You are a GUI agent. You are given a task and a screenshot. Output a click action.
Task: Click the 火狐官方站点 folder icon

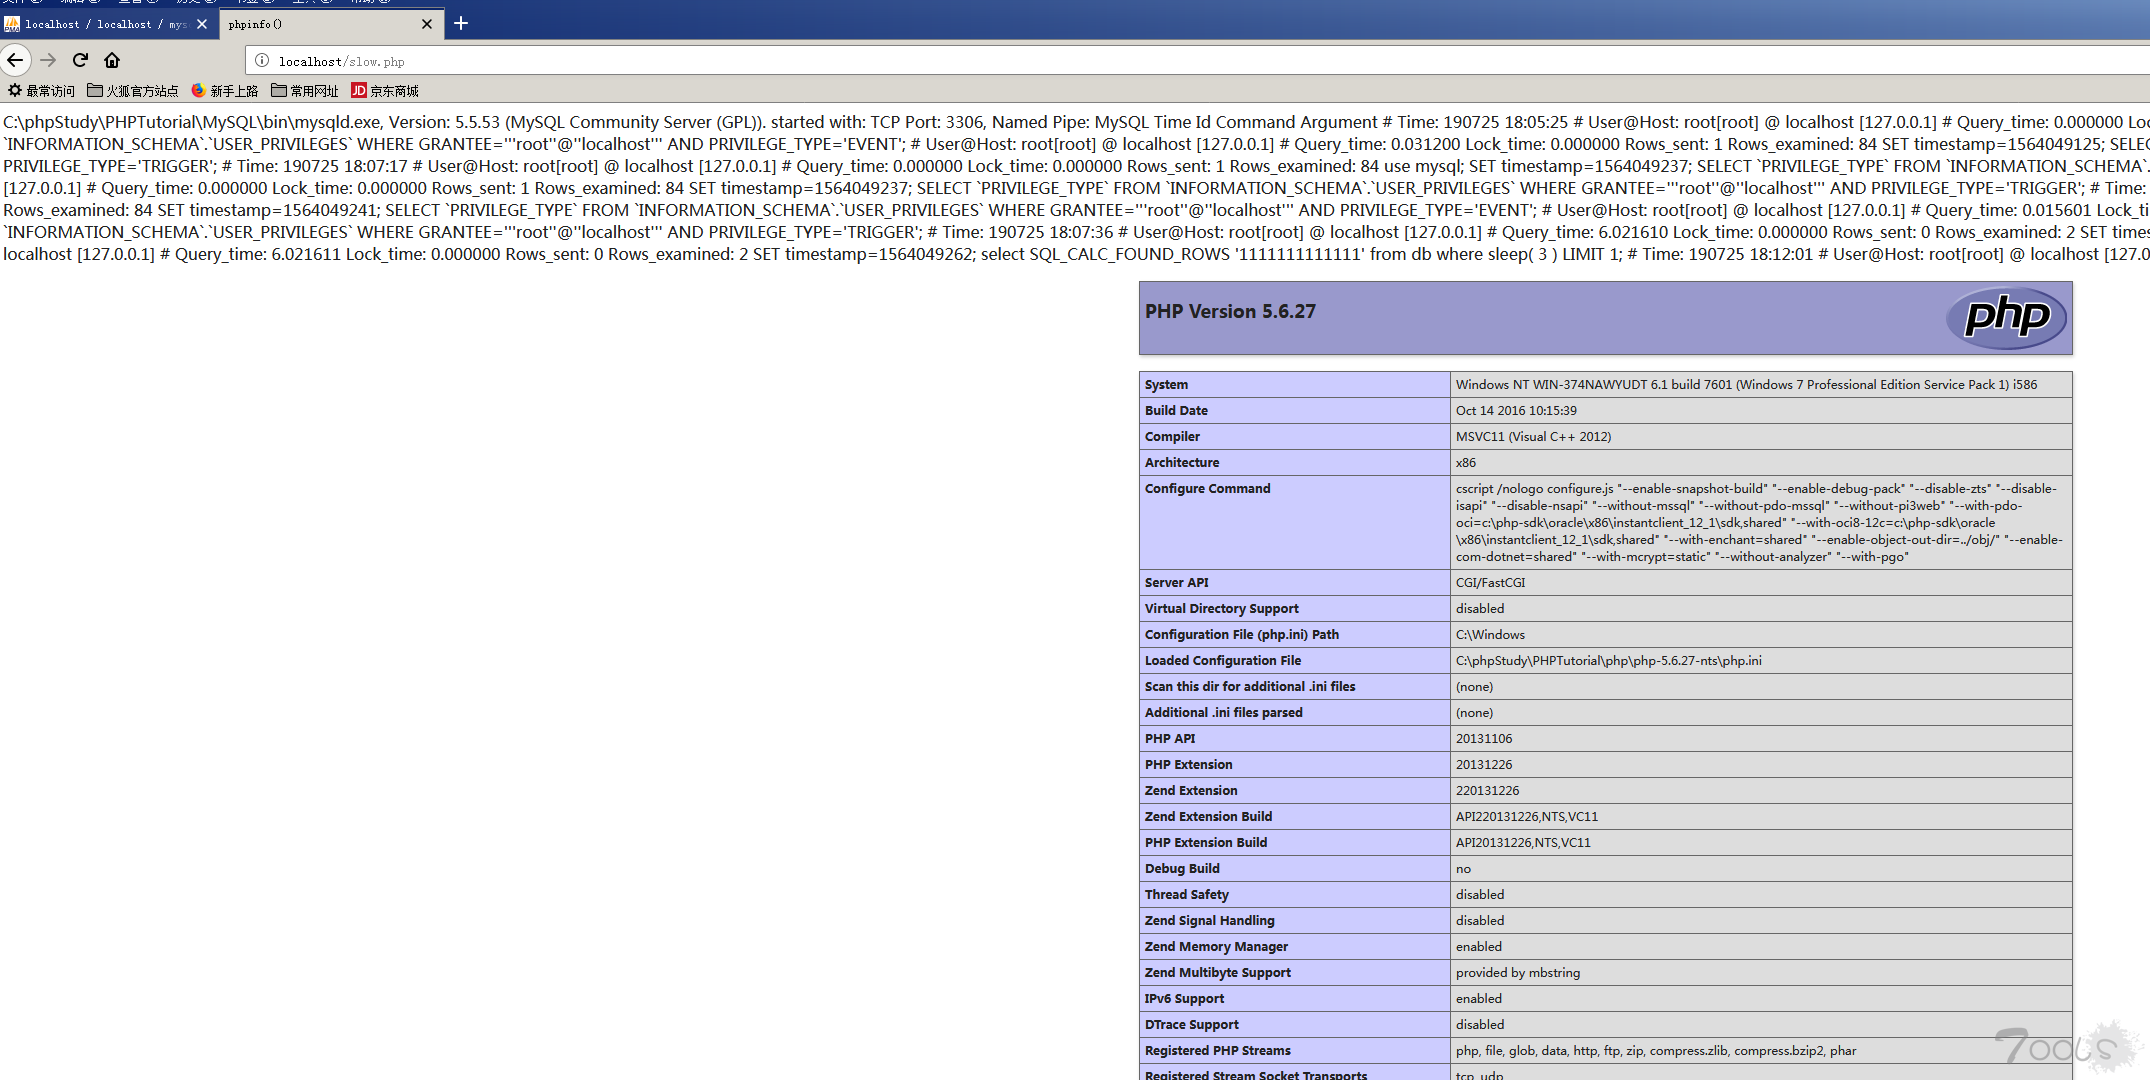[x=95, y=91]
